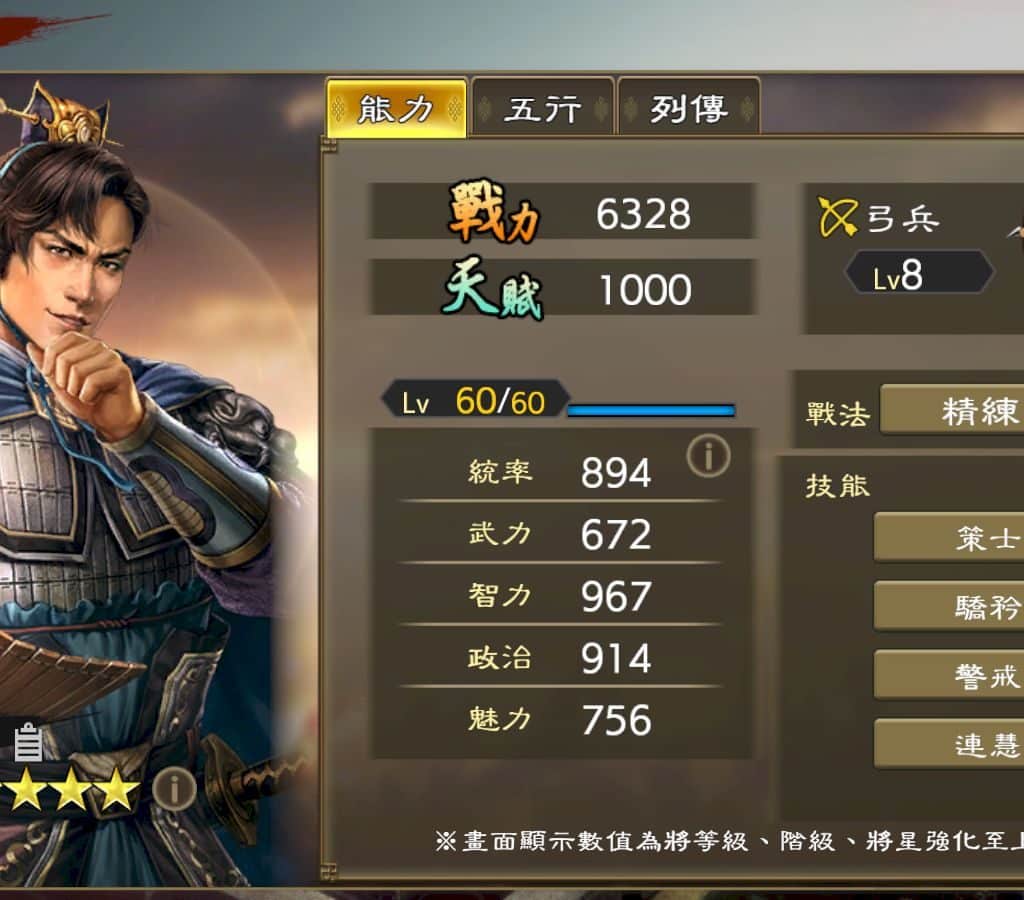This screenshot has width=1024, height=900.
Task: Open the 列傳 biography tab
Action: pos(688,108)
